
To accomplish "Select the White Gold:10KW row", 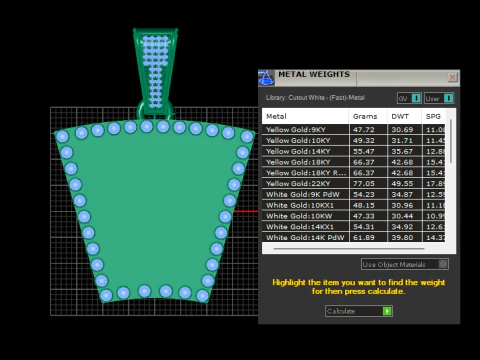I will click(353, 216).
